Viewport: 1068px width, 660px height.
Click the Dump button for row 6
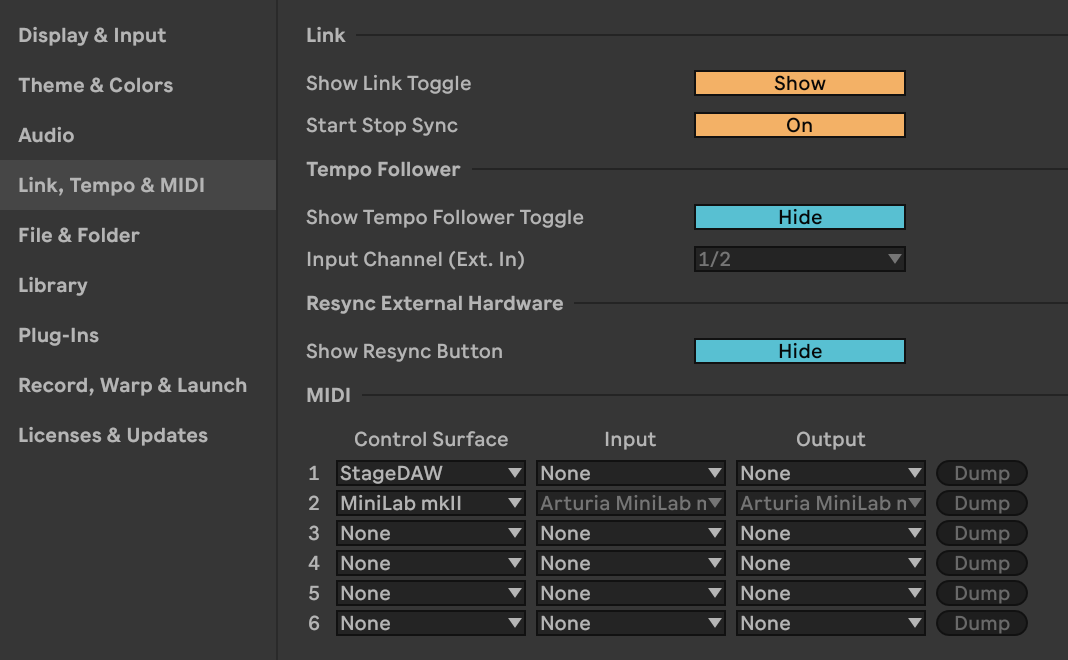pos(981,623)
